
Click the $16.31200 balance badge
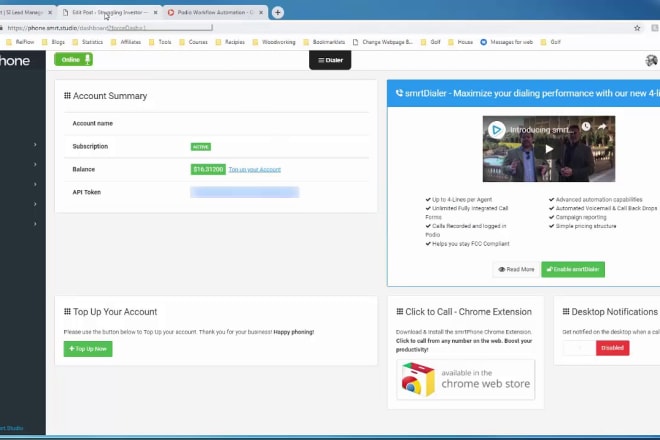[208, 169]
